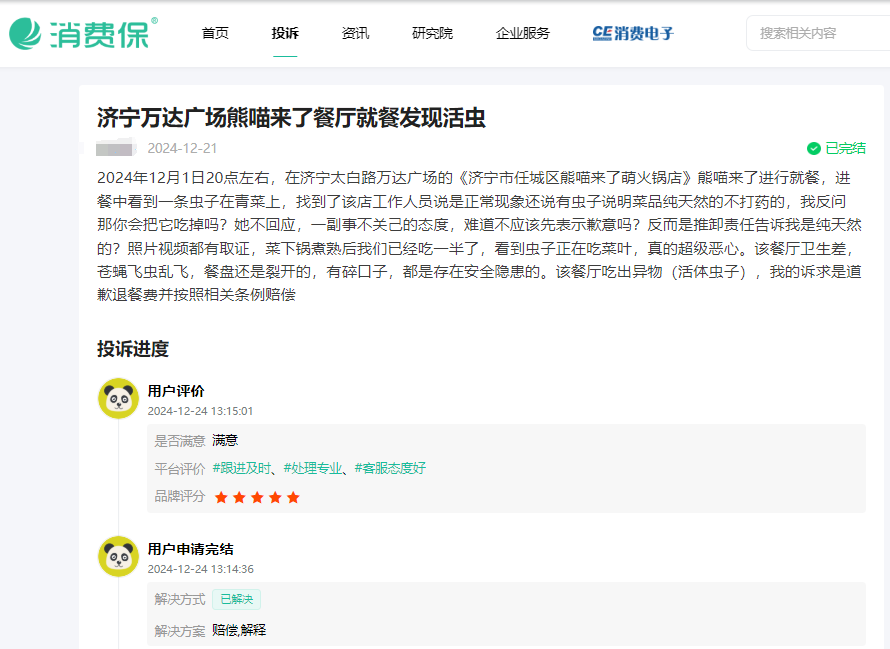Click the 投诉进度 section heading

click(x=133, y=349)
